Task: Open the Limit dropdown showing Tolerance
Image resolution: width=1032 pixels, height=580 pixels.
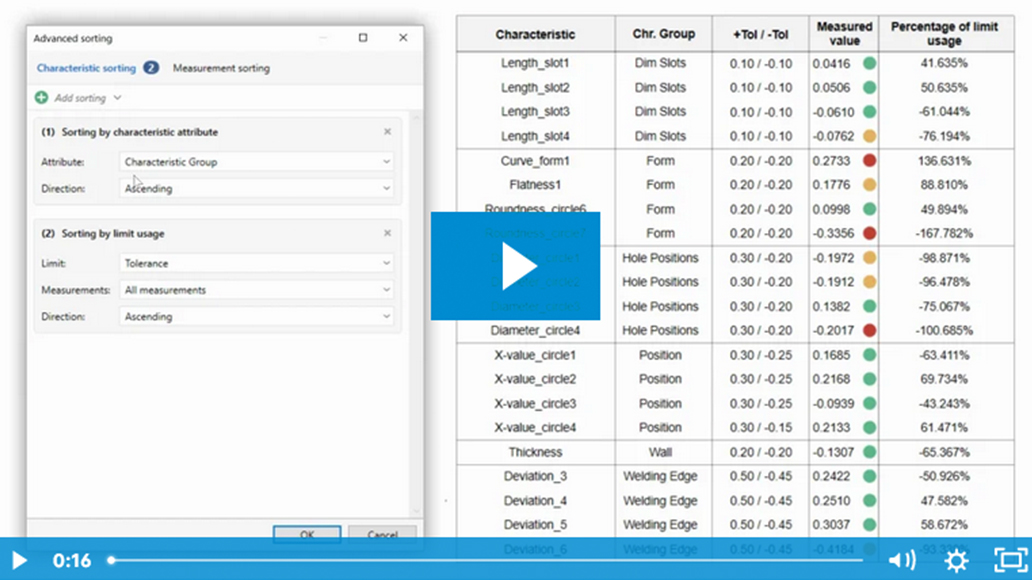Action: pyautogui.click(x=256, y=263)
